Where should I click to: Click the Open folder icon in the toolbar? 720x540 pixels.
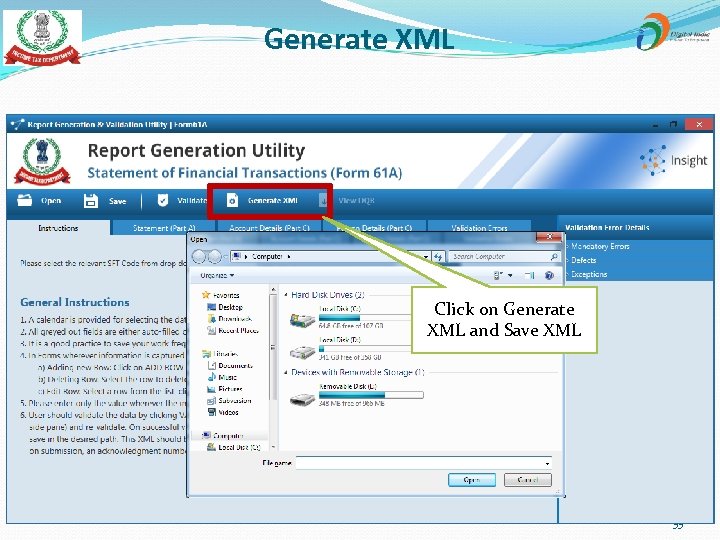[24, 200]
